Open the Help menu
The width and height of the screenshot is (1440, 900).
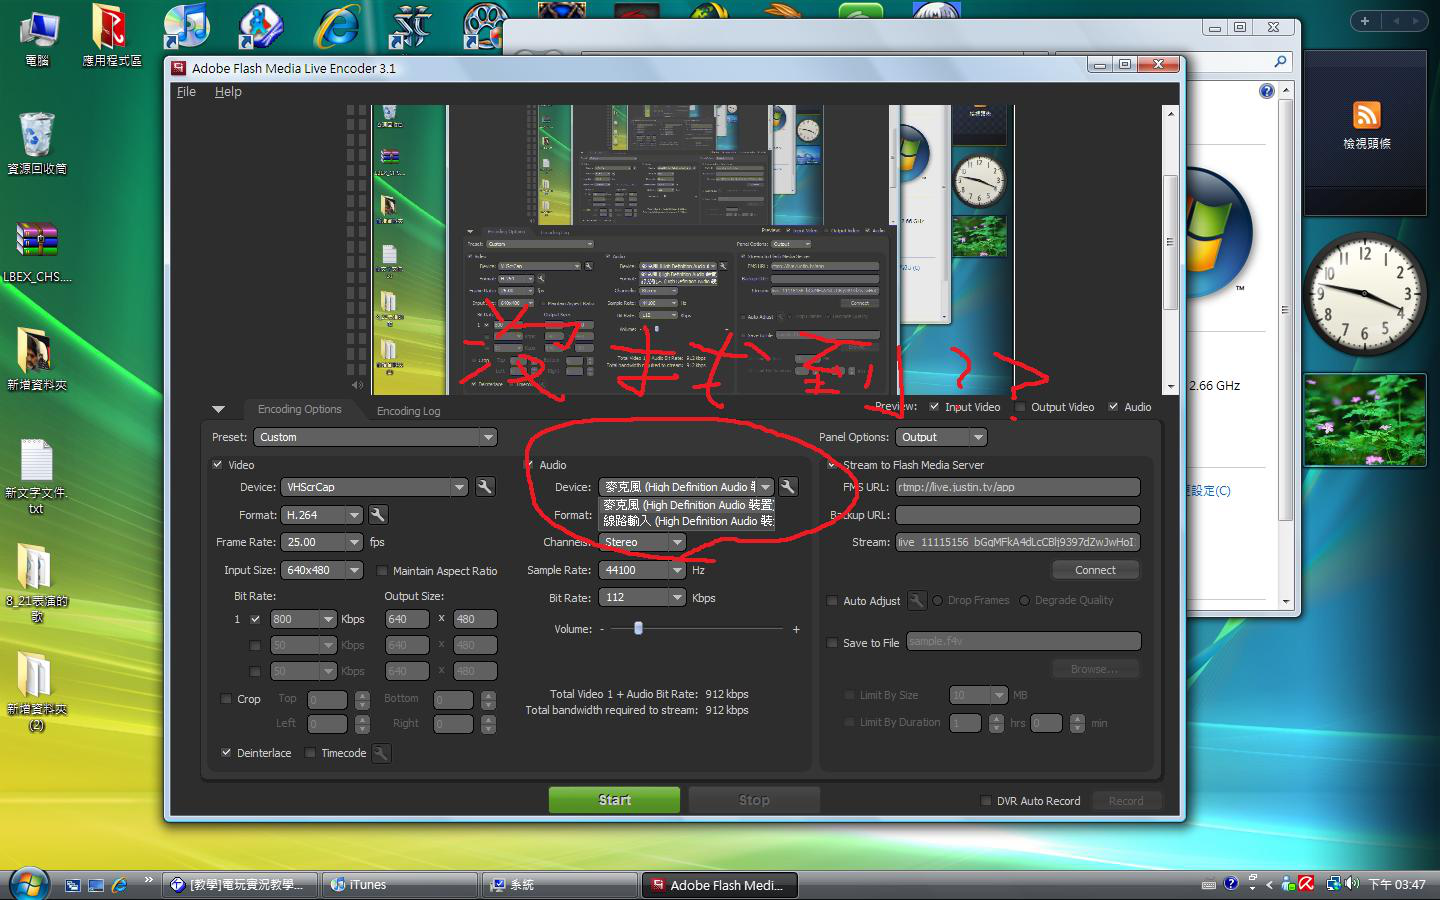(x=228, y=91)
